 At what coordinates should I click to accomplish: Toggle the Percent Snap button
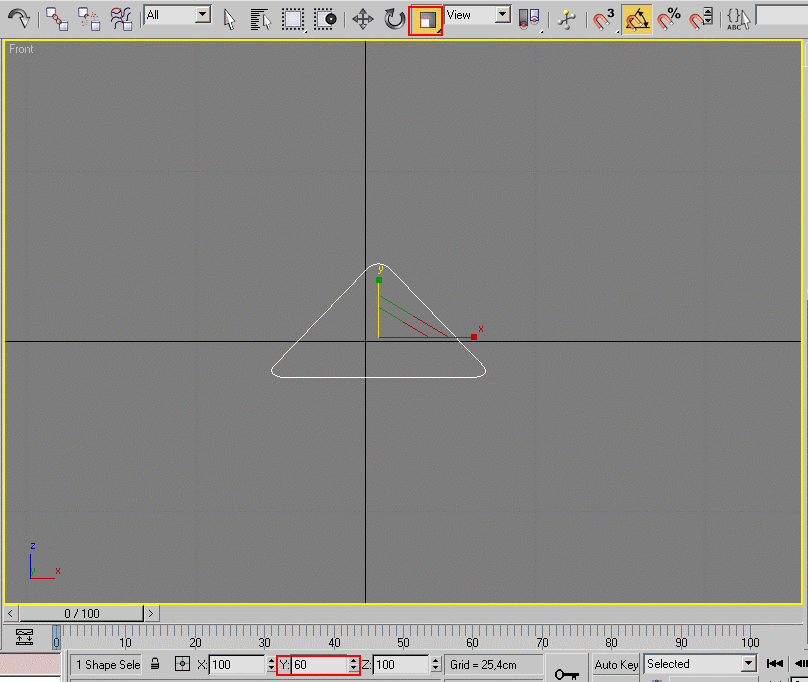[669, 20]
